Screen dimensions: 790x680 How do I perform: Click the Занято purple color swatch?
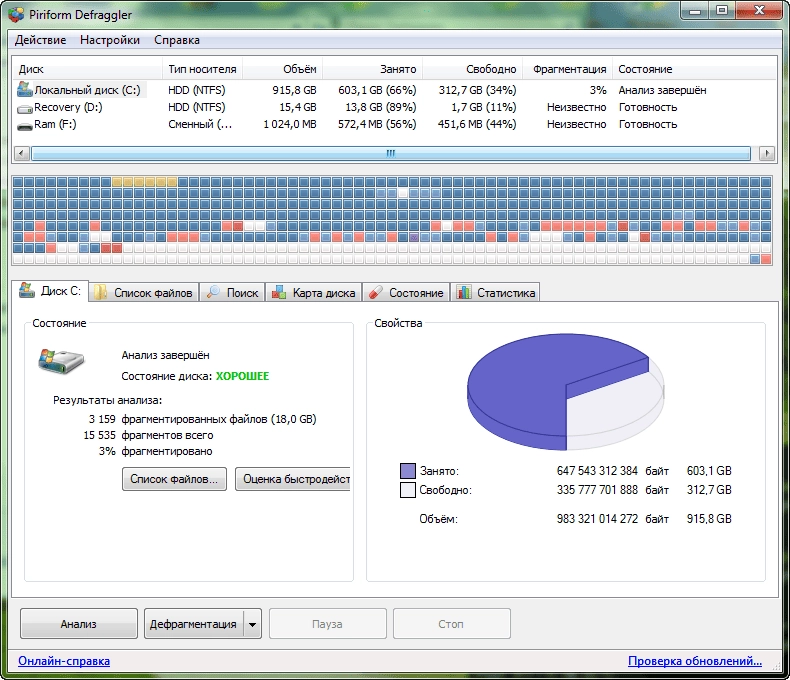[408, 471]
